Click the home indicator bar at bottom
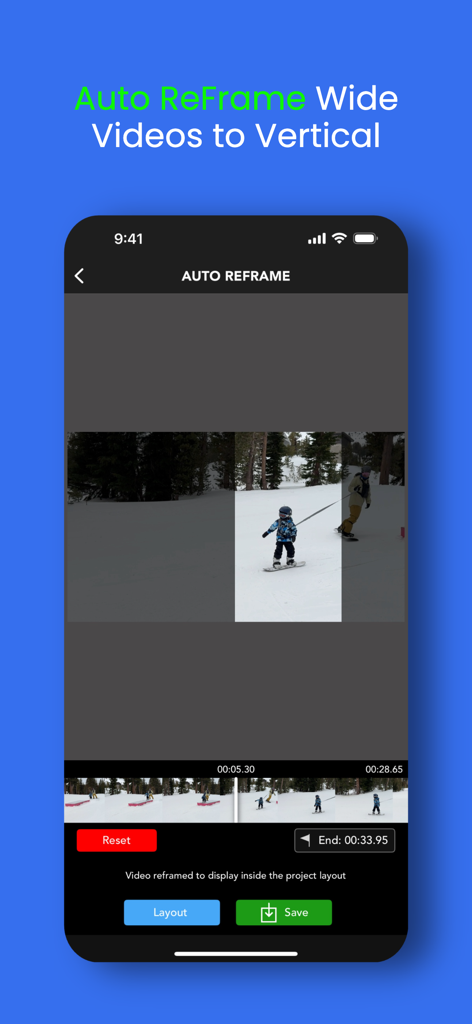 click(x=236, y=953)
